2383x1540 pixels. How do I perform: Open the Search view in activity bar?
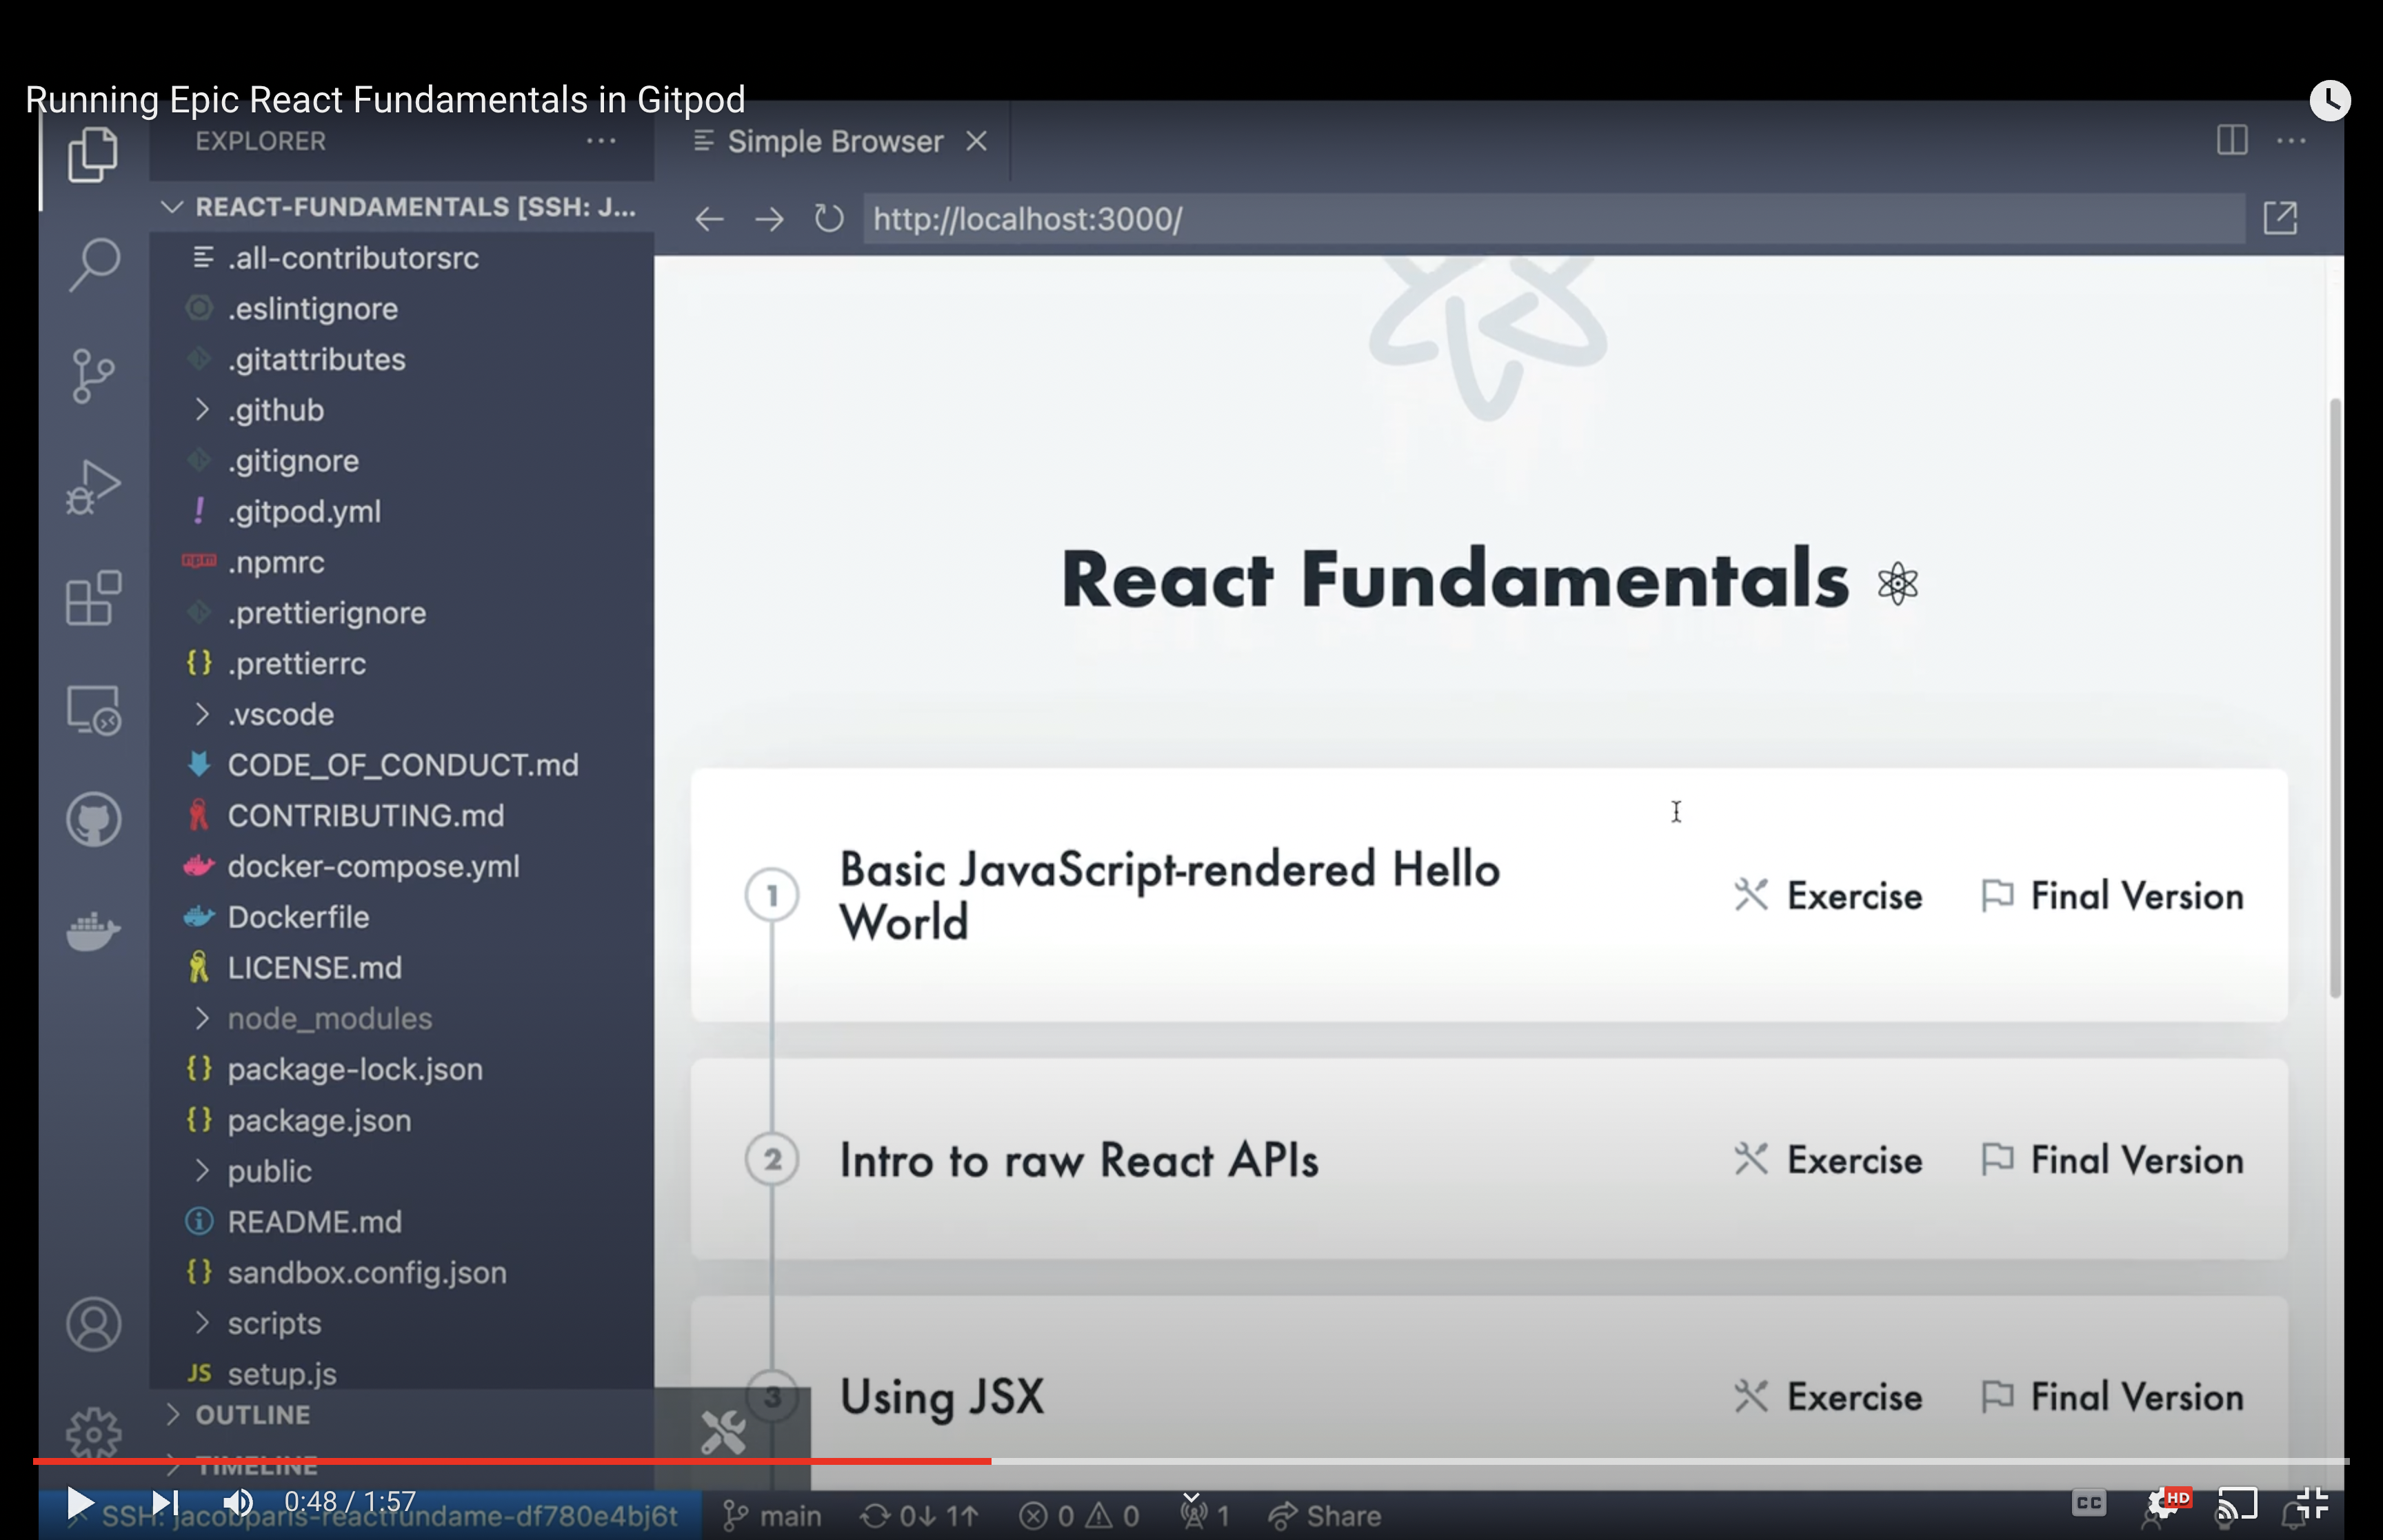[94, 264]
